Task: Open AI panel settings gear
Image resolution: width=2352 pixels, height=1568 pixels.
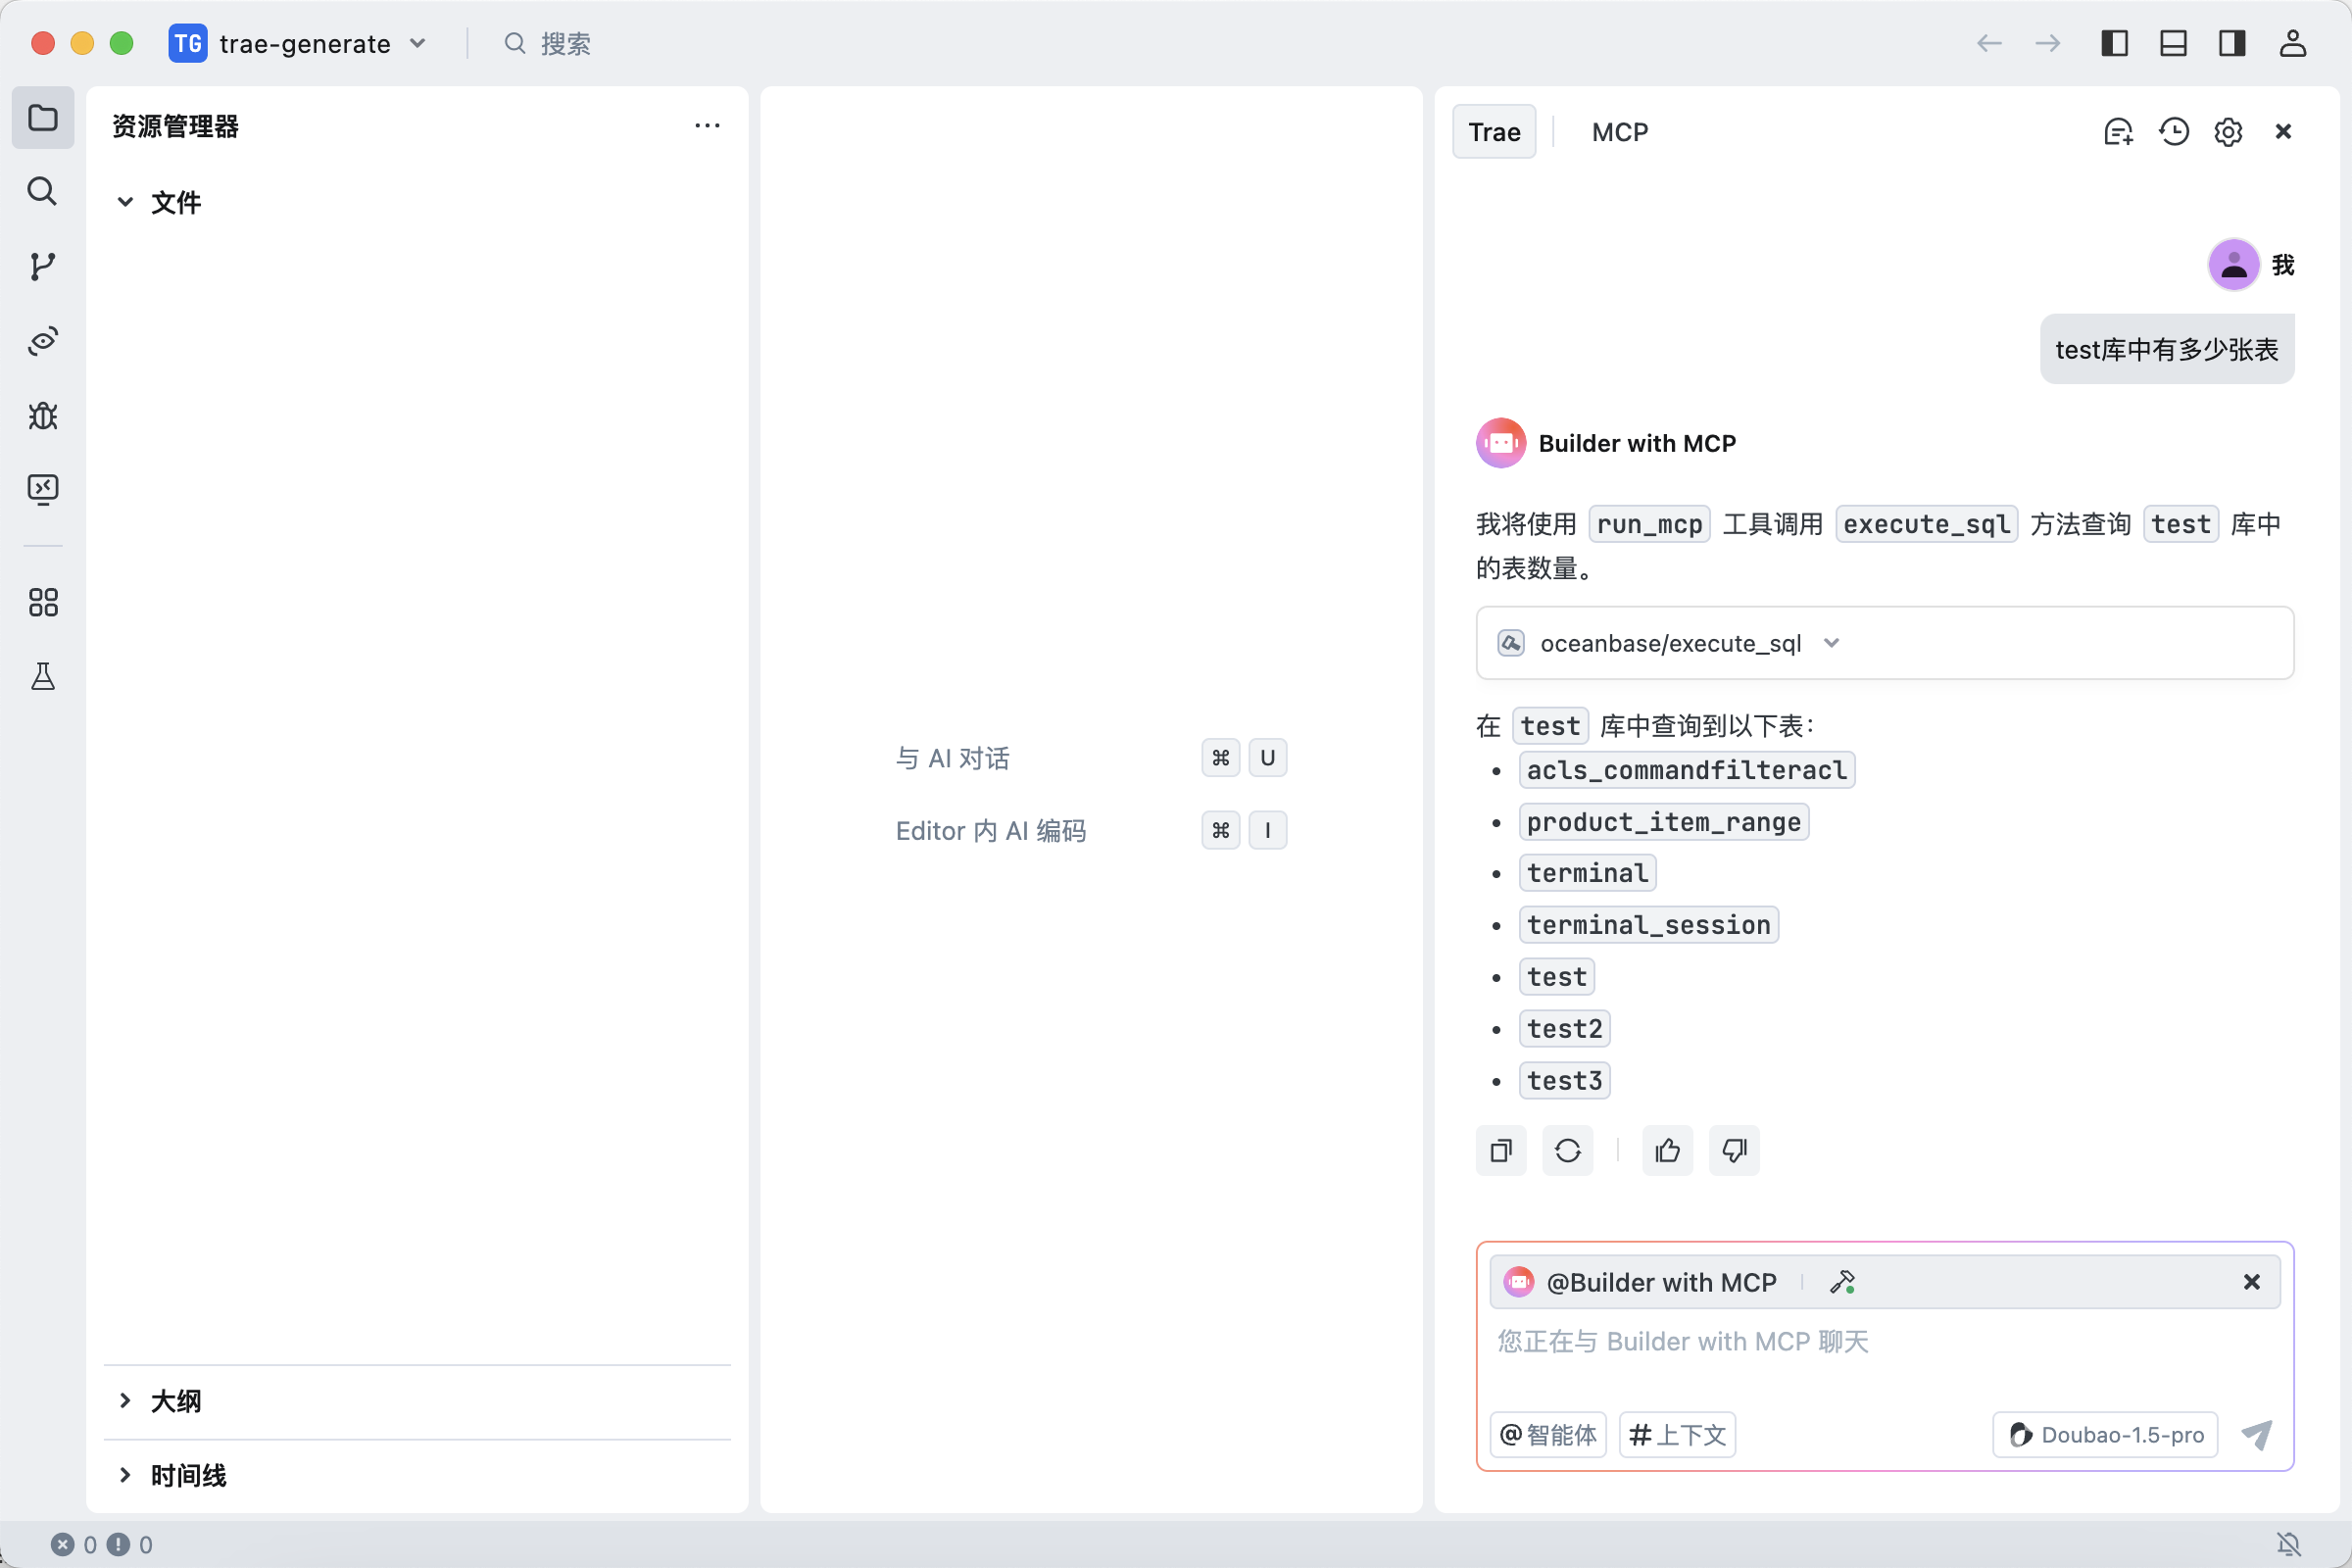Action: click(x=2228, y=132)
